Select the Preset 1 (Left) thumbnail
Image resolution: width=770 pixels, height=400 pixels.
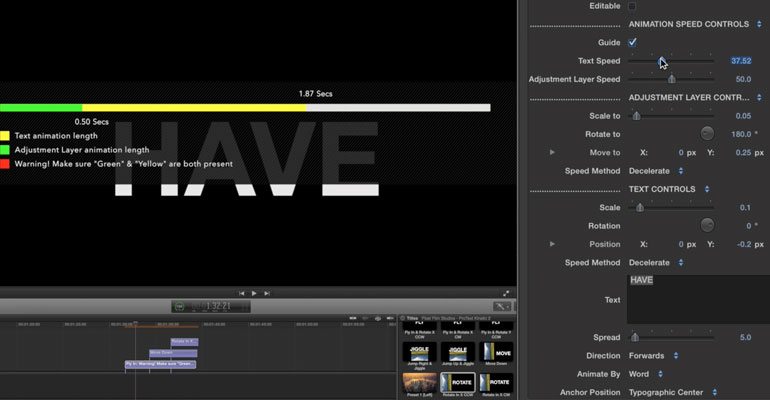[x=419, y=382]
